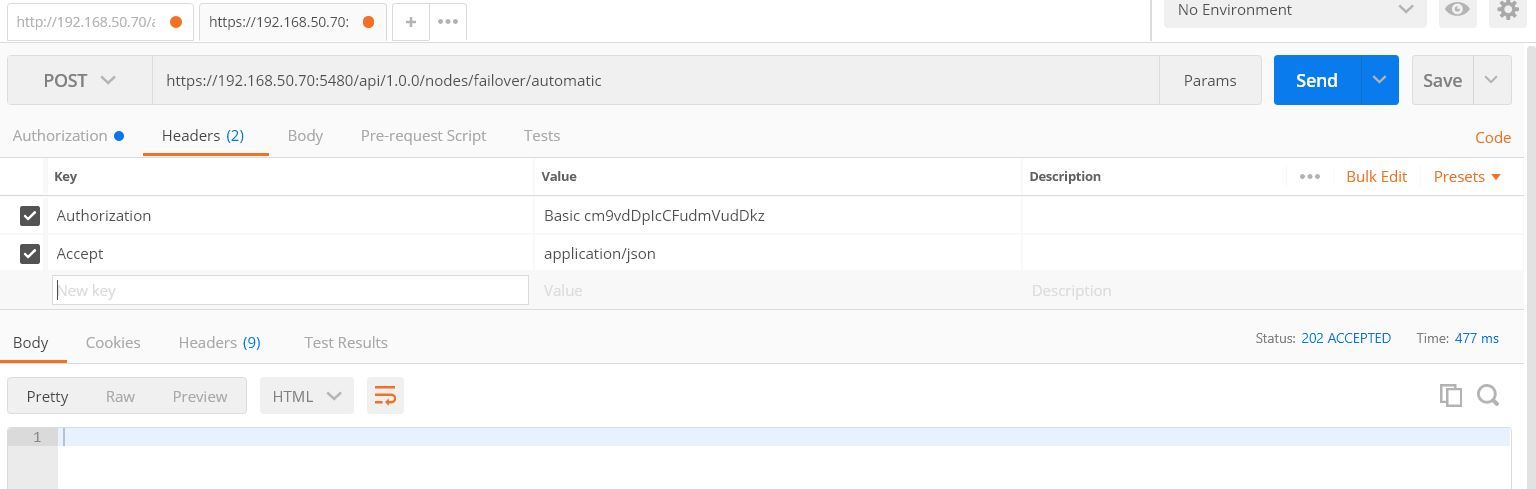This screenshot has width=1536, height=489.
Task: Select the Raw response view
Action: (120, 396)
